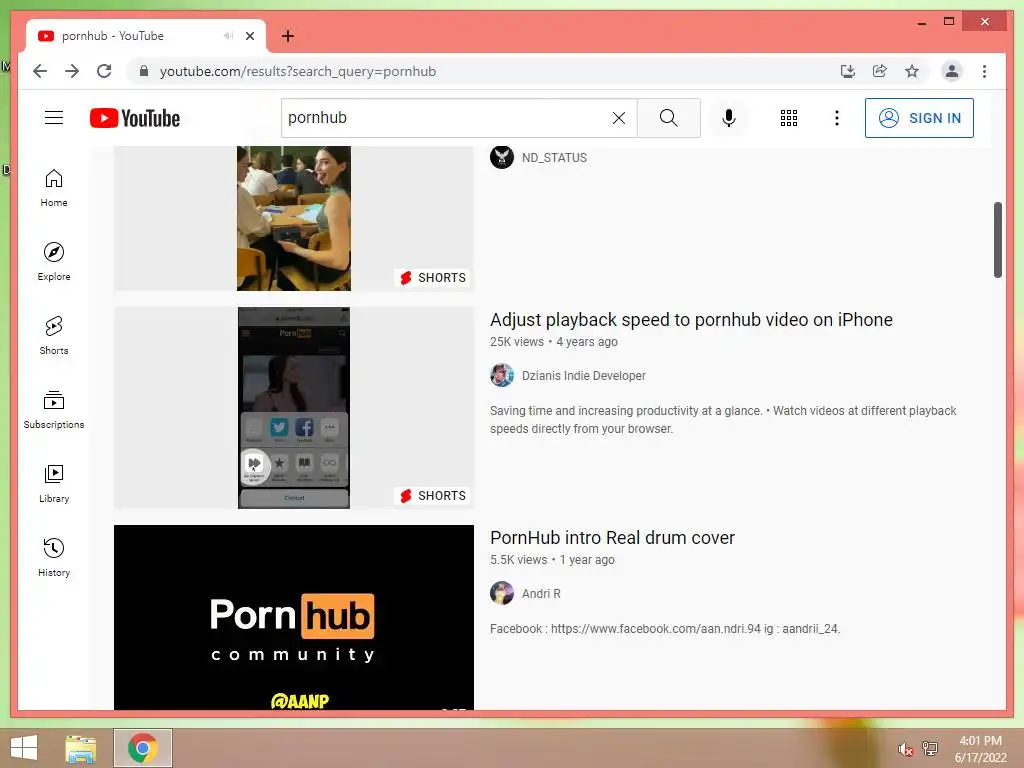
Task: Go to Home in the sidebar
Action: coord(54,188)
